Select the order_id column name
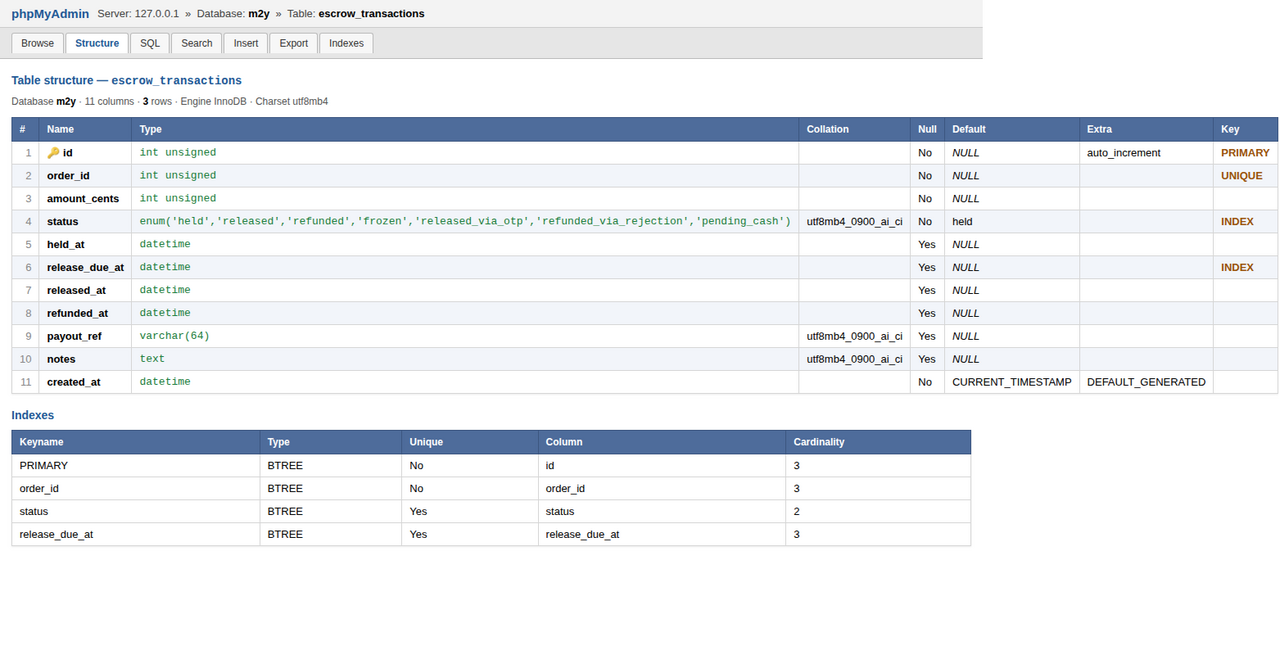This screenshot has height=655, width=1280. (x=68, y=176)
